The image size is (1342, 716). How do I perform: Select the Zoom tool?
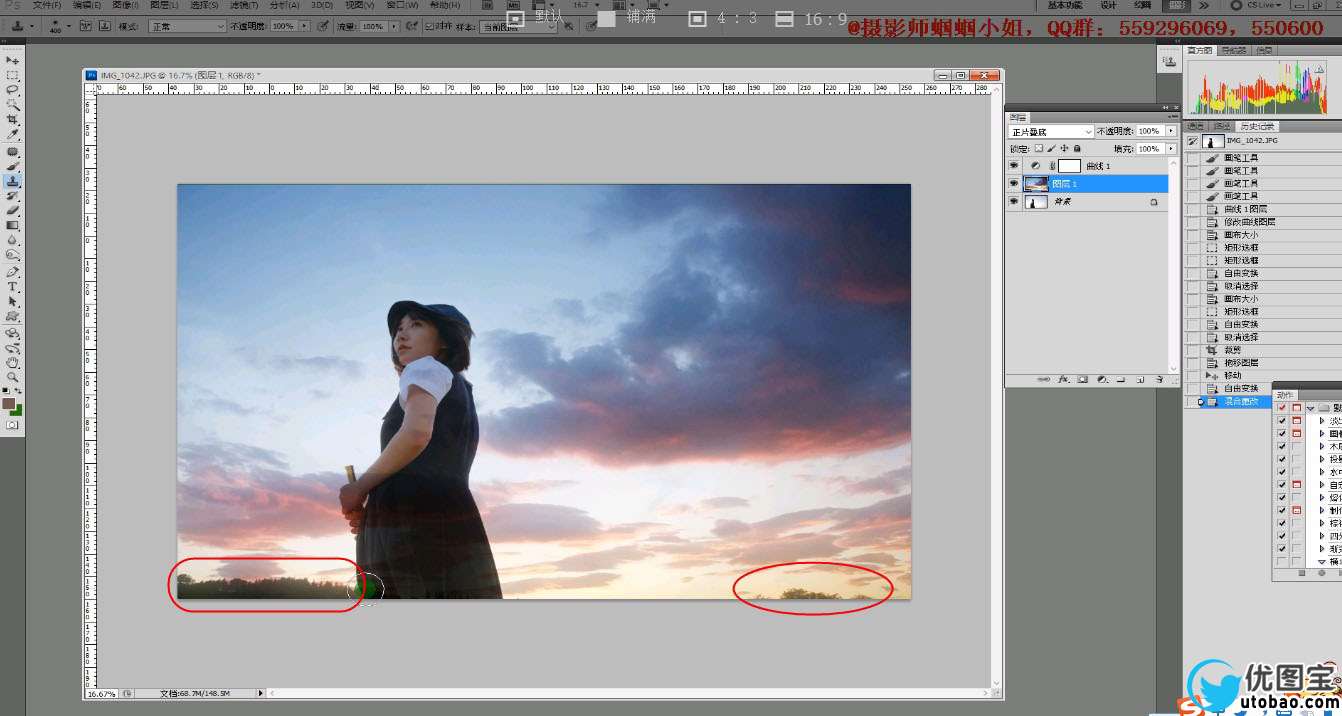point(13,377)
